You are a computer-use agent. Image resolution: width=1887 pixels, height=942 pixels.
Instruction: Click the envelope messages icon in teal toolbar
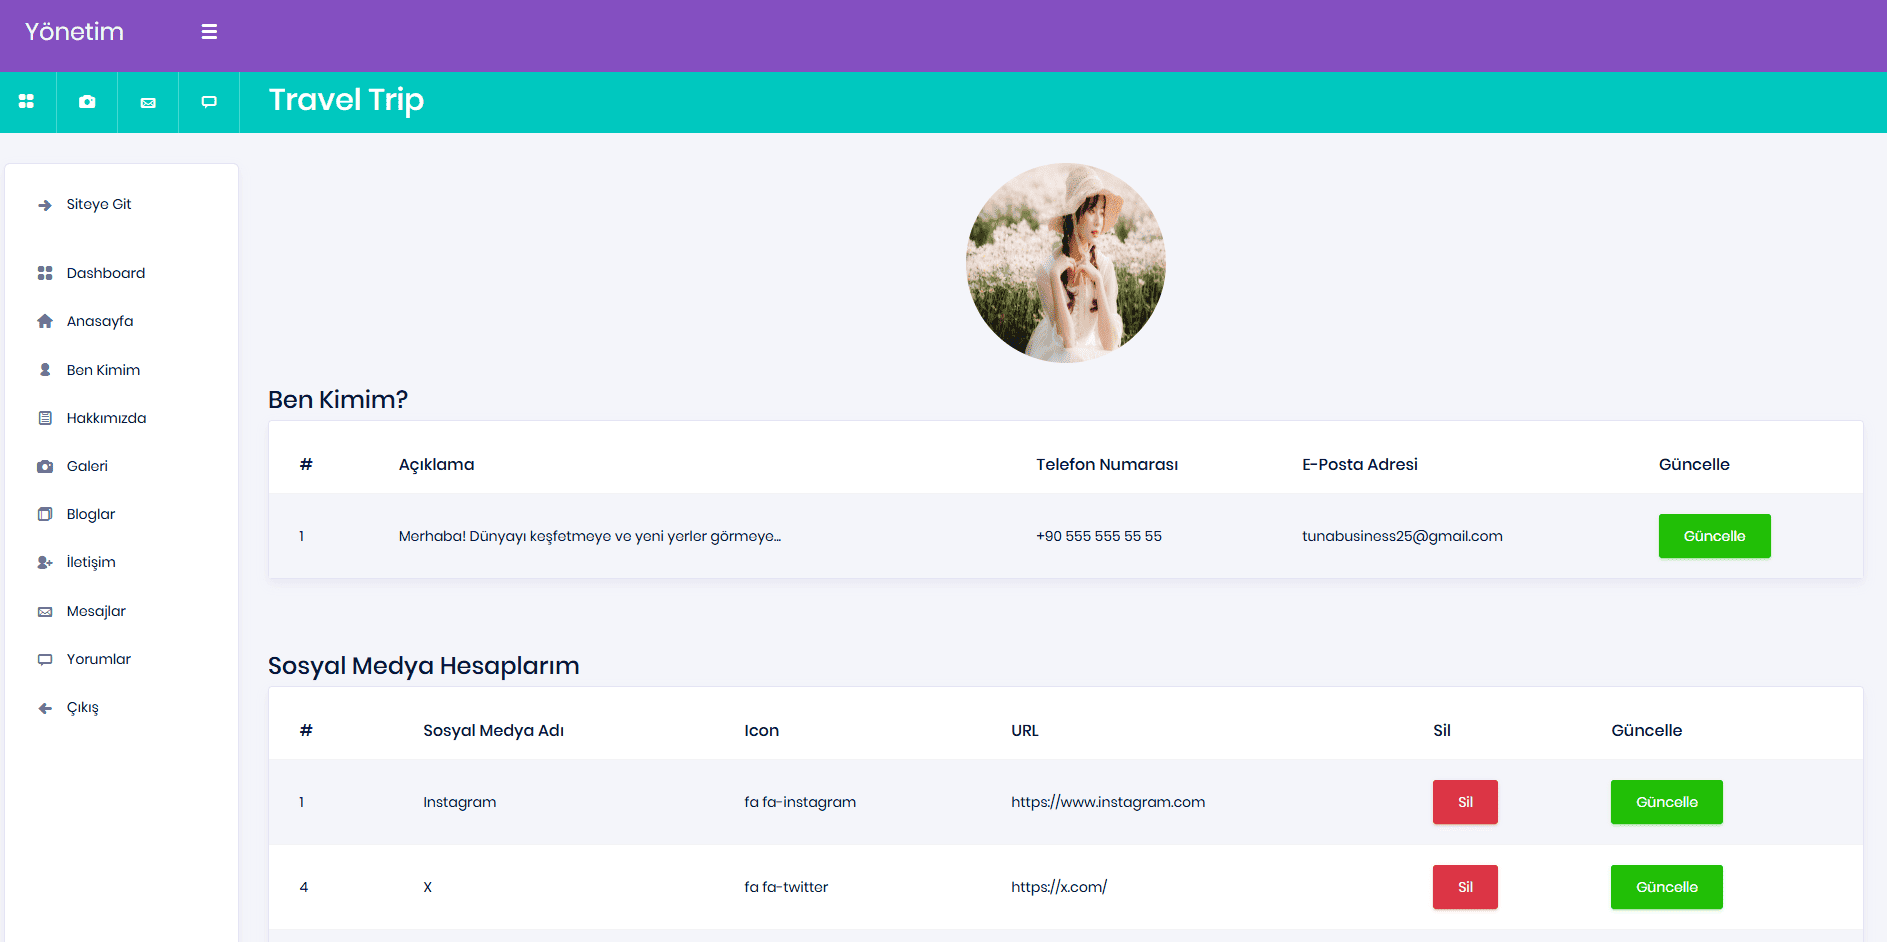point(148,102)
